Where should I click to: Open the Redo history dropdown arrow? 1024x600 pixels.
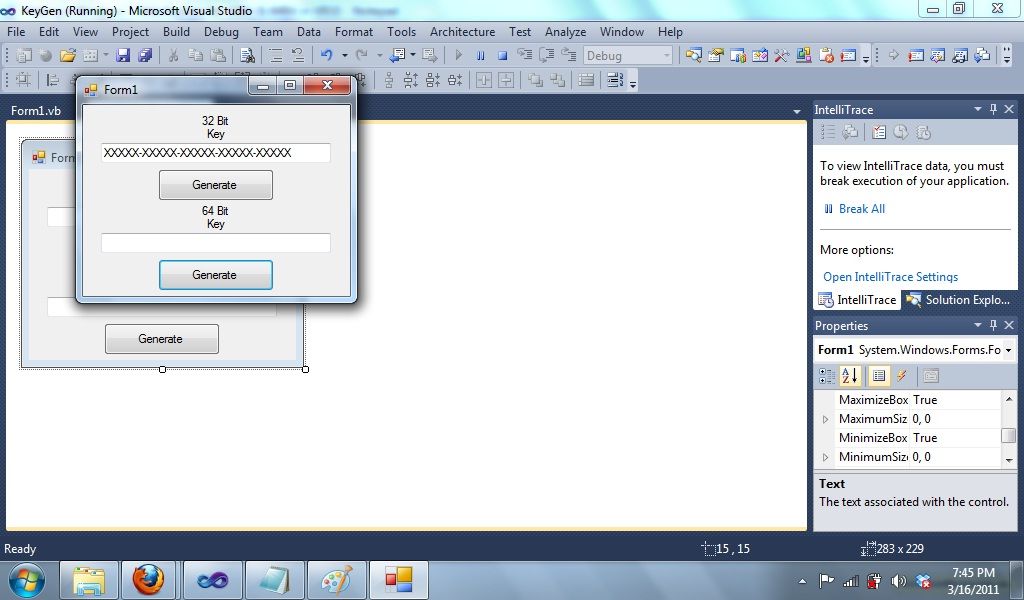(x=379, y=56)
